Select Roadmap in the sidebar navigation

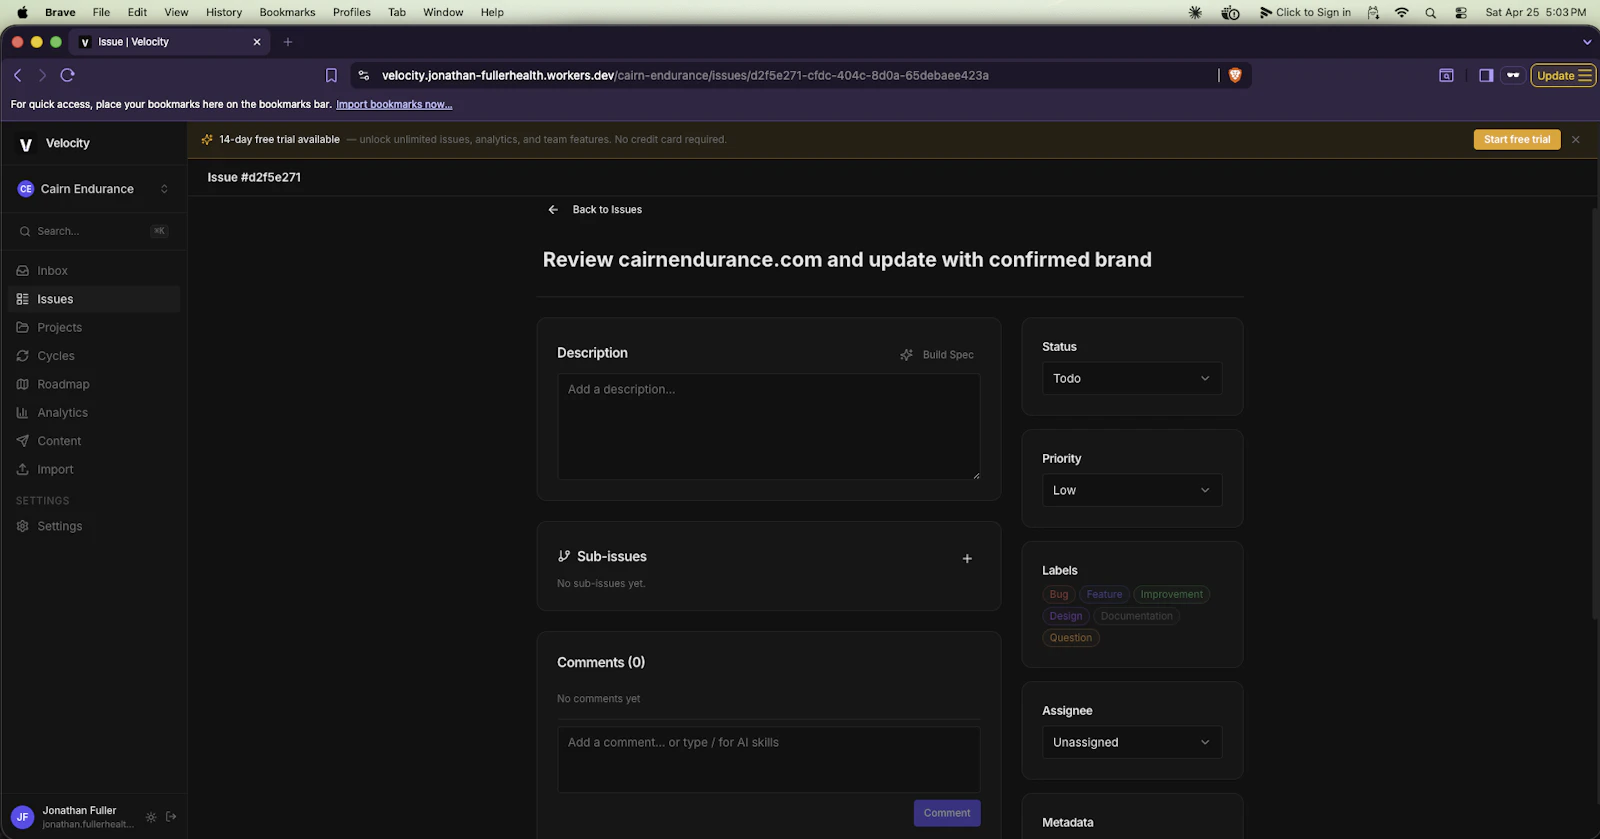(x=94, y=385)
